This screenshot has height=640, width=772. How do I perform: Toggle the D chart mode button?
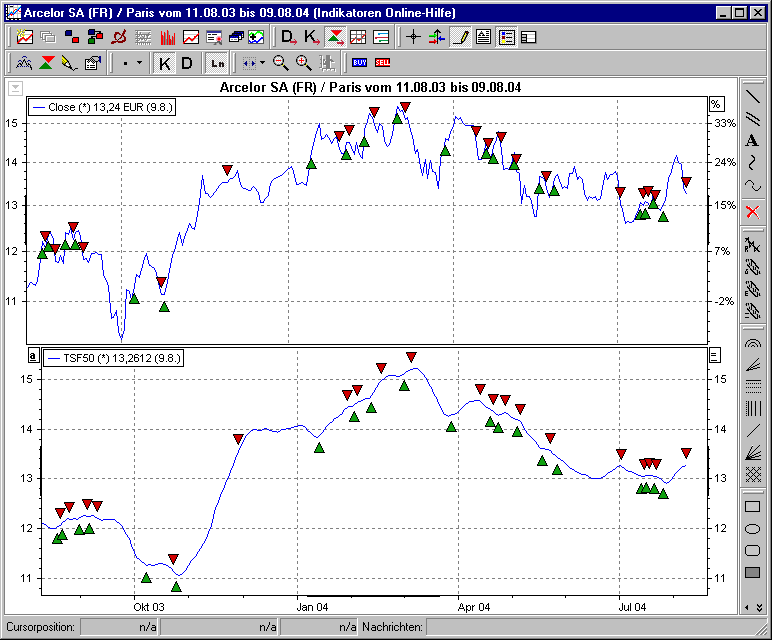click(187, 62)
